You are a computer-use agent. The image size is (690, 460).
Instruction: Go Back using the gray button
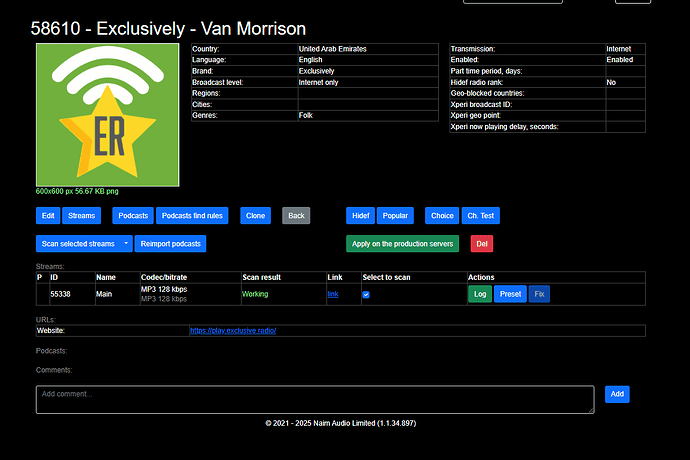296,216
